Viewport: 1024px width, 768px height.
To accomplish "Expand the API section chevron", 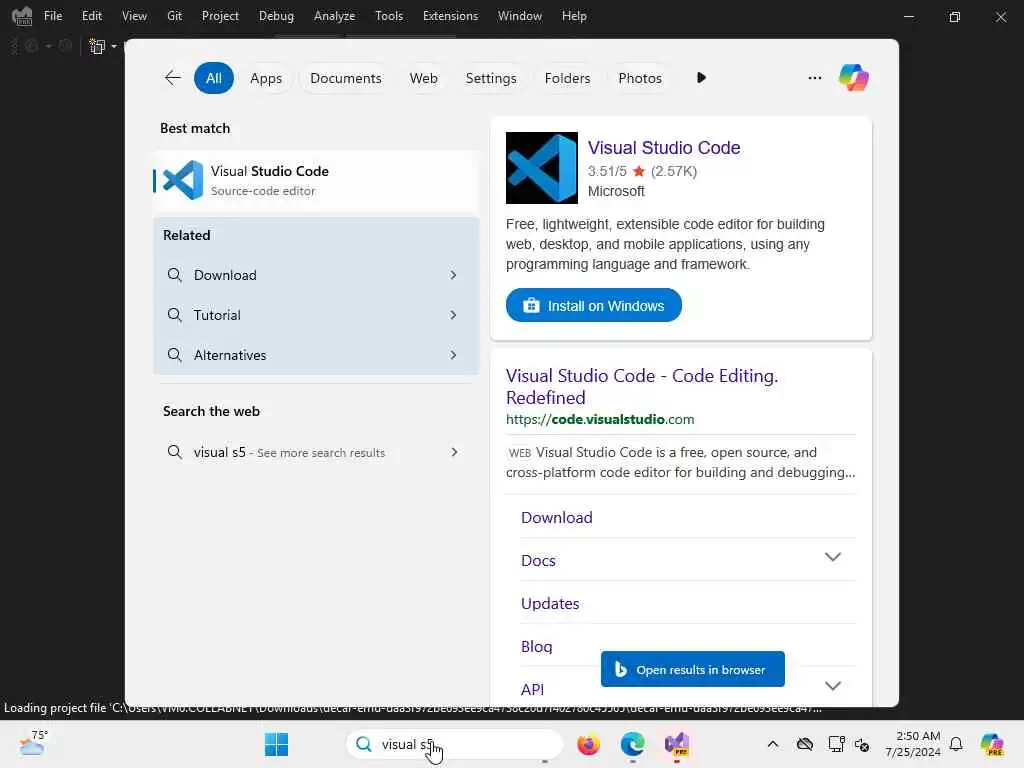I will tap(832, 686).
